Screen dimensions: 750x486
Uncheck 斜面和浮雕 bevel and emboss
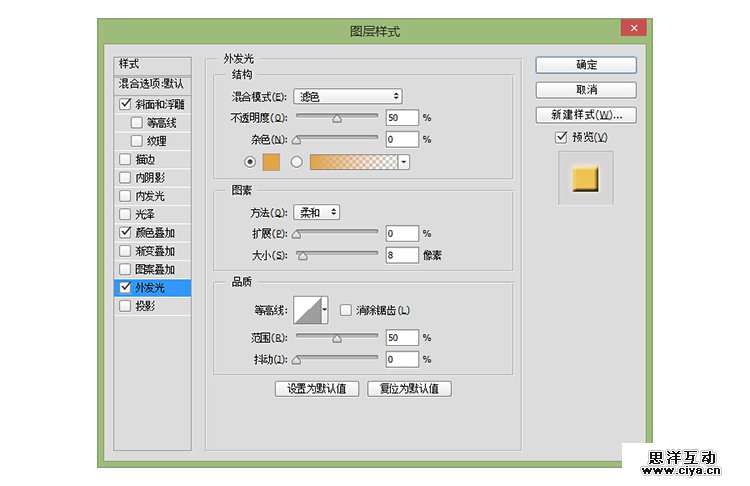125,104
